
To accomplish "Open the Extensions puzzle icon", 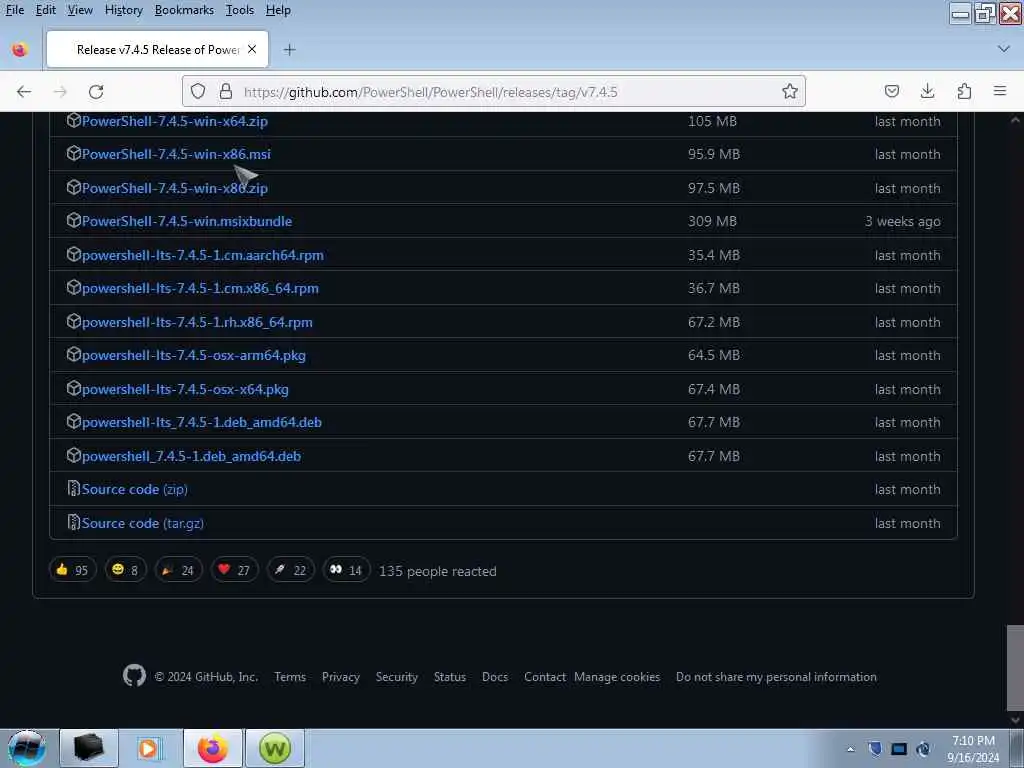I will pyautogui.click(x=964, y=91).
